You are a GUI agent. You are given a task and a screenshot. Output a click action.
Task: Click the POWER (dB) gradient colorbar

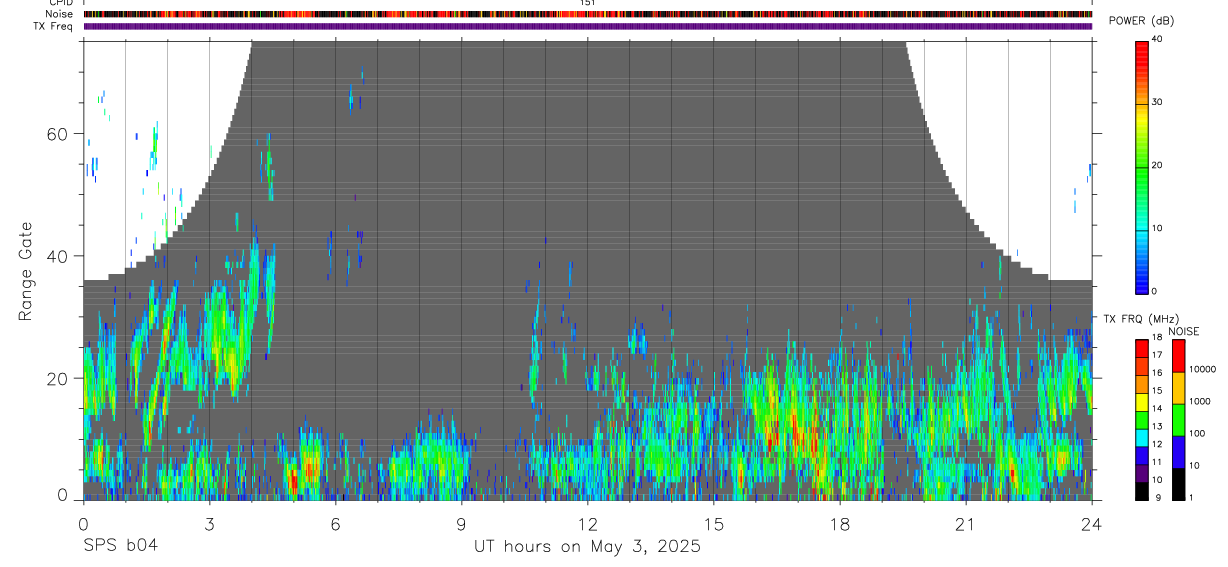coord(1142,166)
